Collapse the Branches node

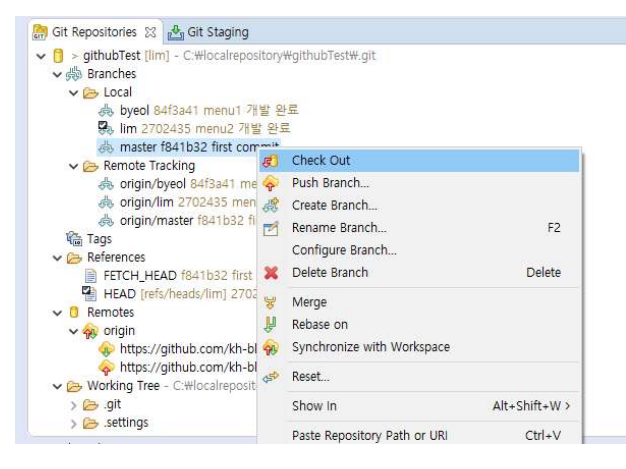[57, 75]
